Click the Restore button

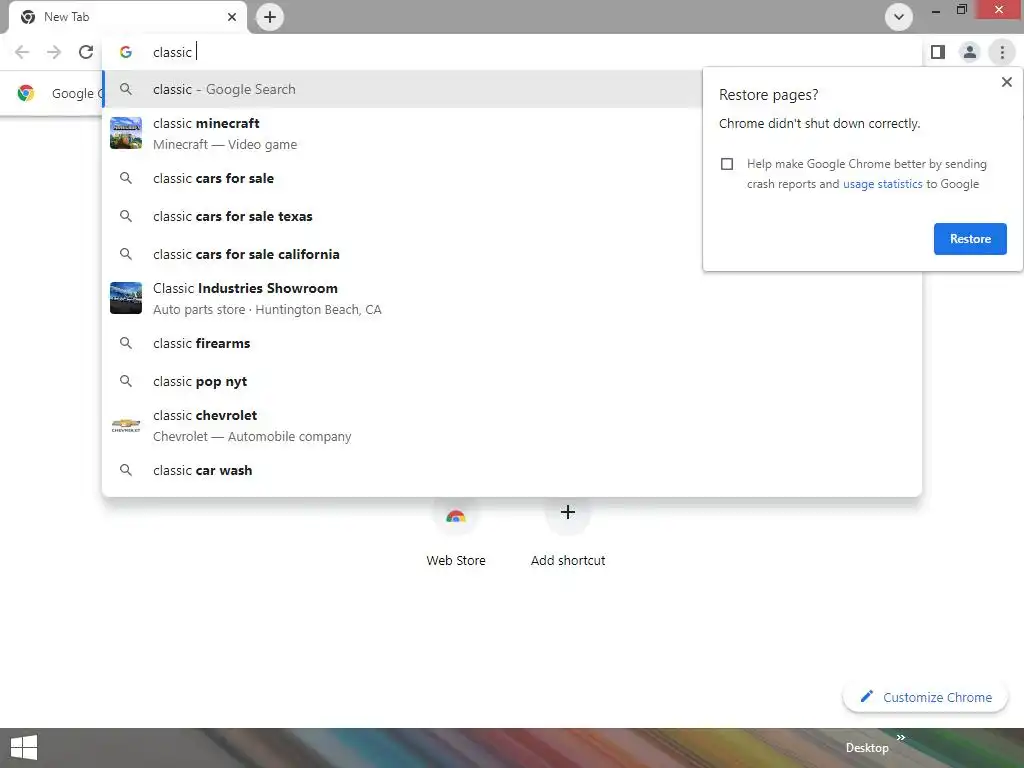point(970,239)
